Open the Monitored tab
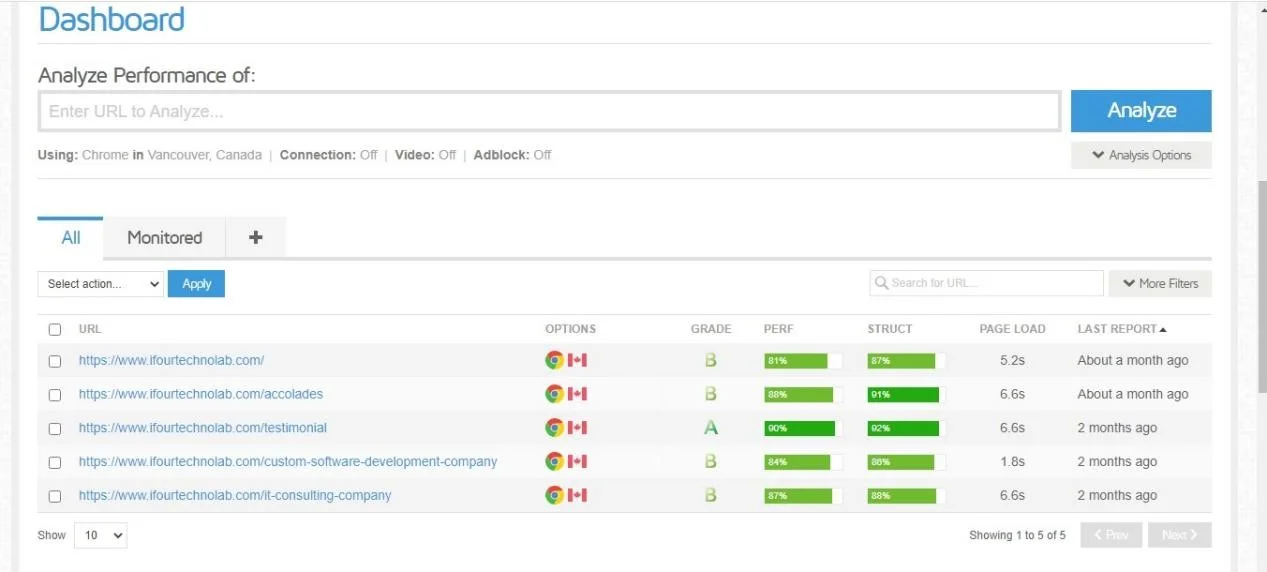The height and width of the screenshot is (572, 1267). 164,237
